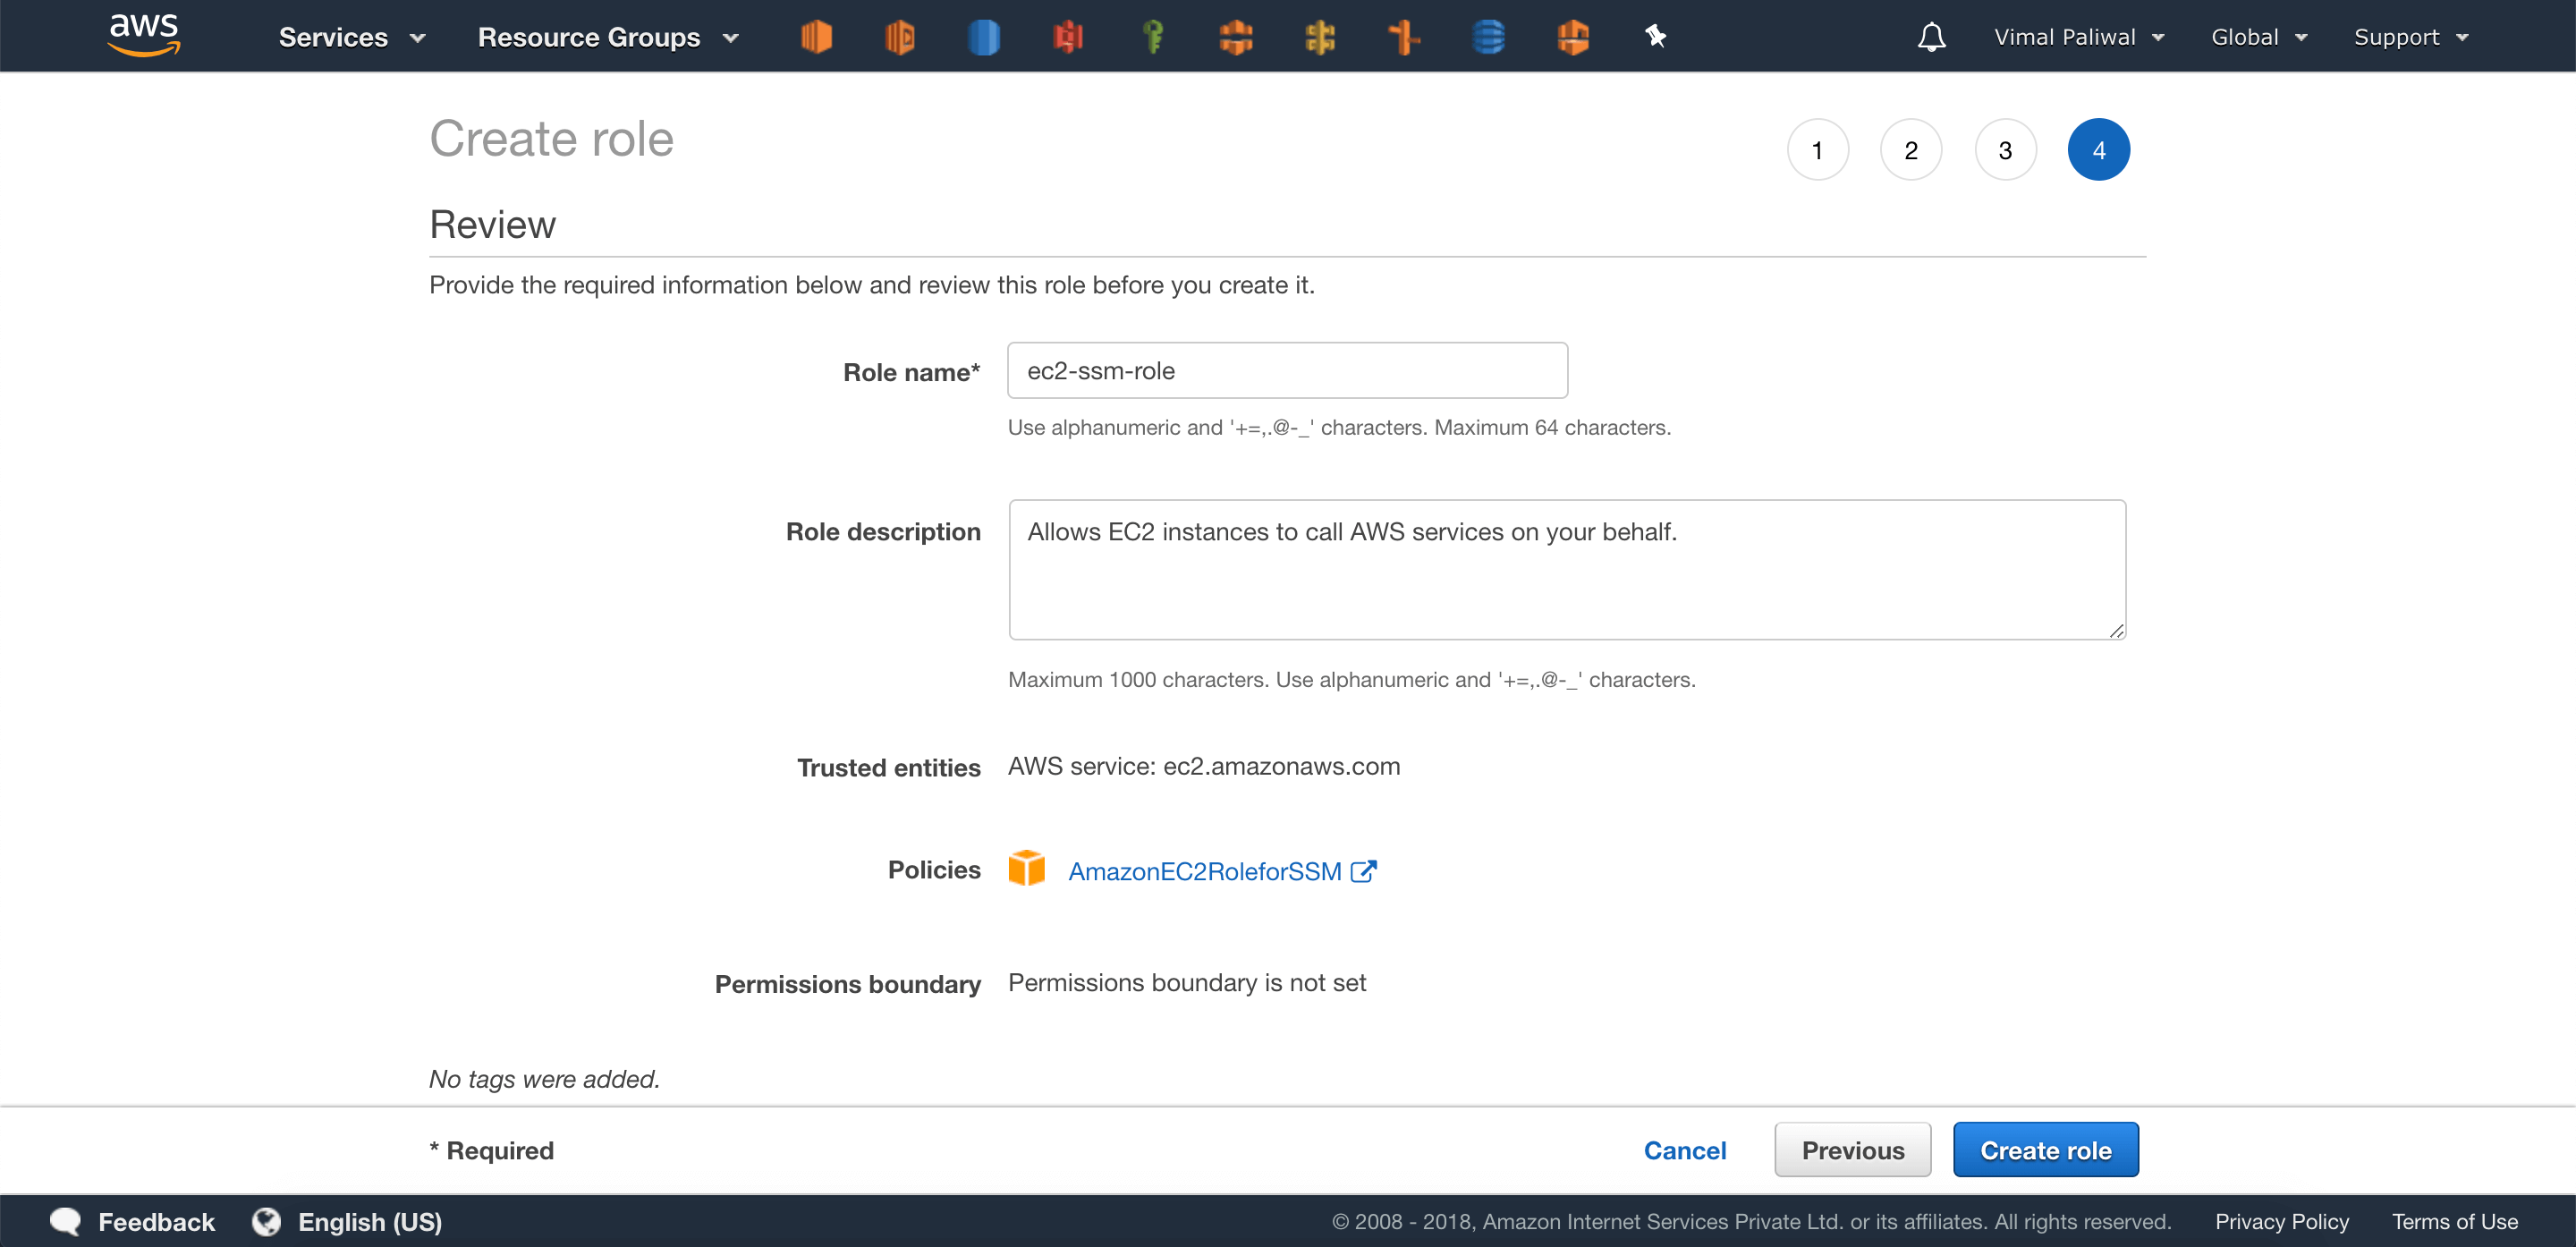Click the AWS logo home icon
Screen dimensions: 2576x1247
click(144, 35)
